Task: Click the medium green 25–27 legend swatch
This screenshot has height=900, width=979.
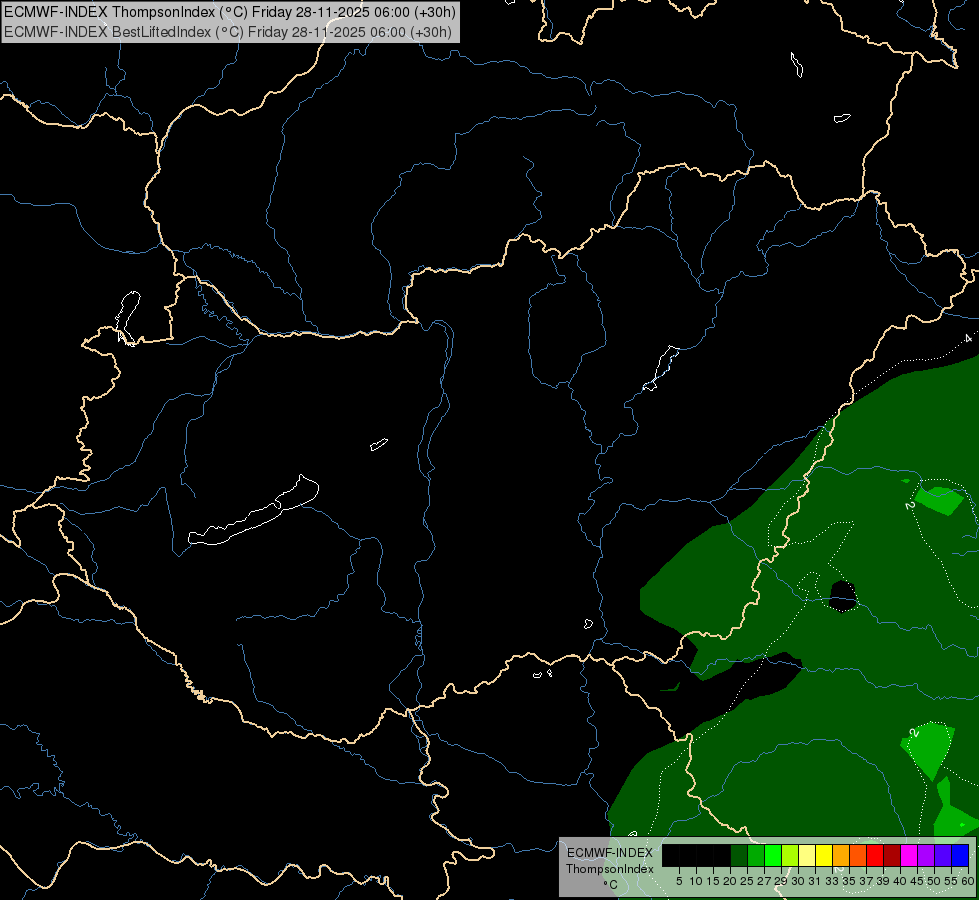Action: (x=756, y=856)
